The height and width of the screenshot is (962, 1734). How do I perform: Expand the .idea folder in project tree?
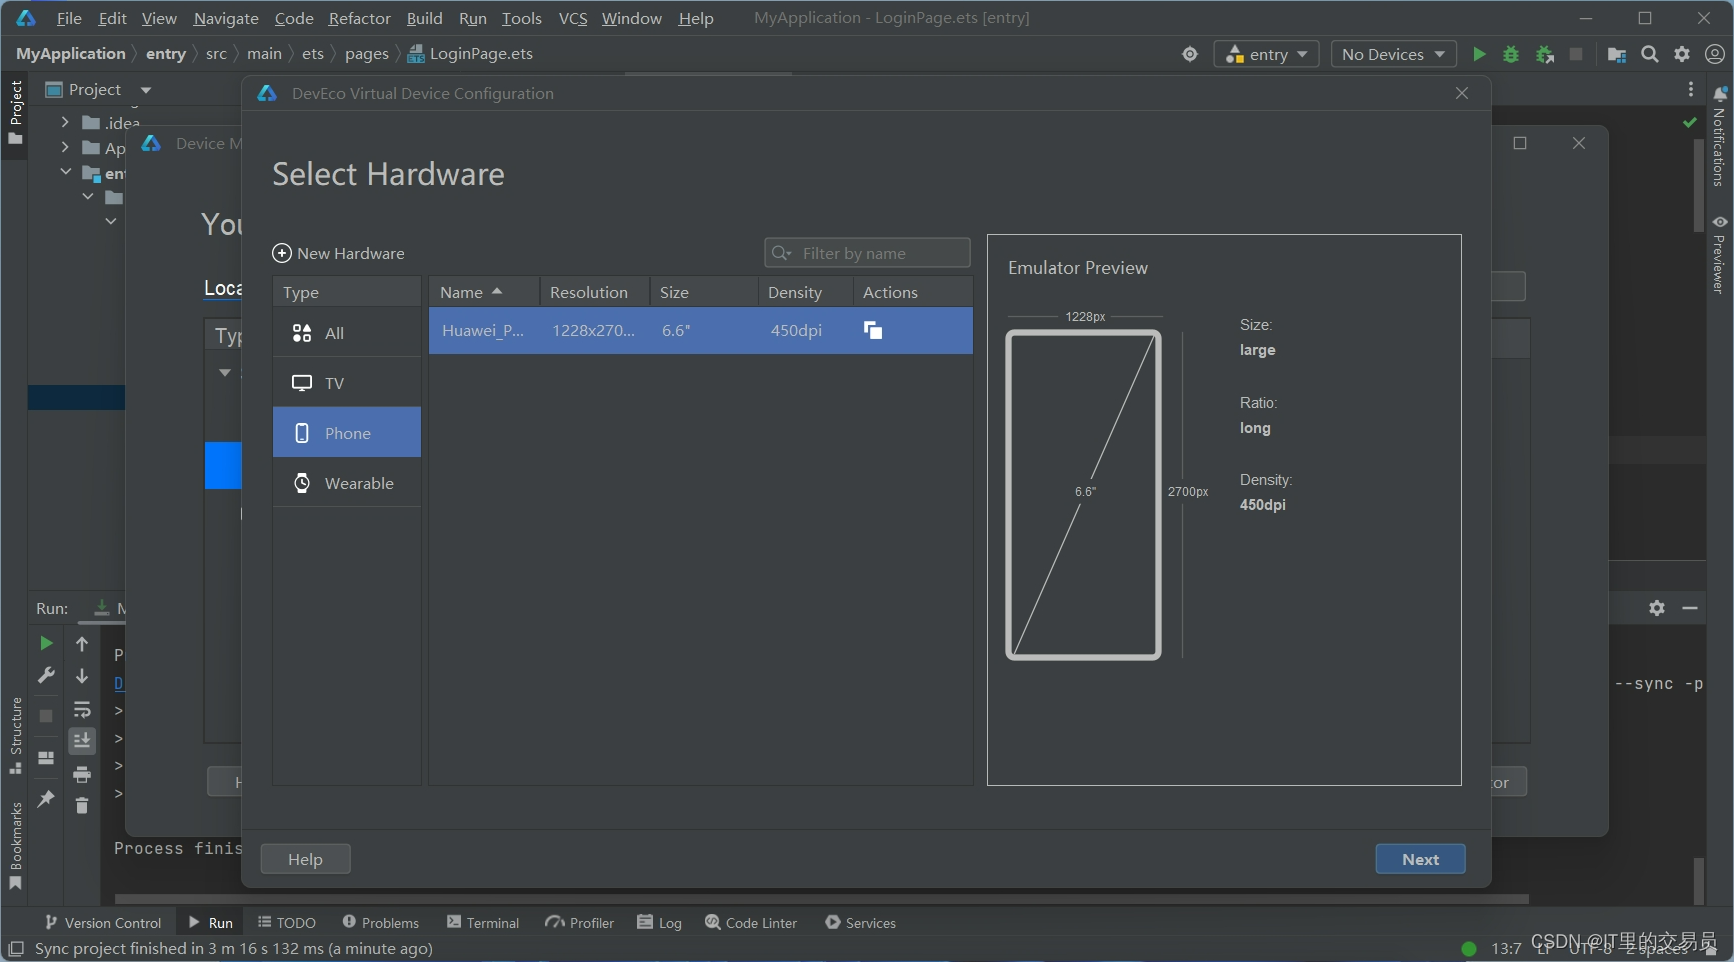tap(65, 122)
